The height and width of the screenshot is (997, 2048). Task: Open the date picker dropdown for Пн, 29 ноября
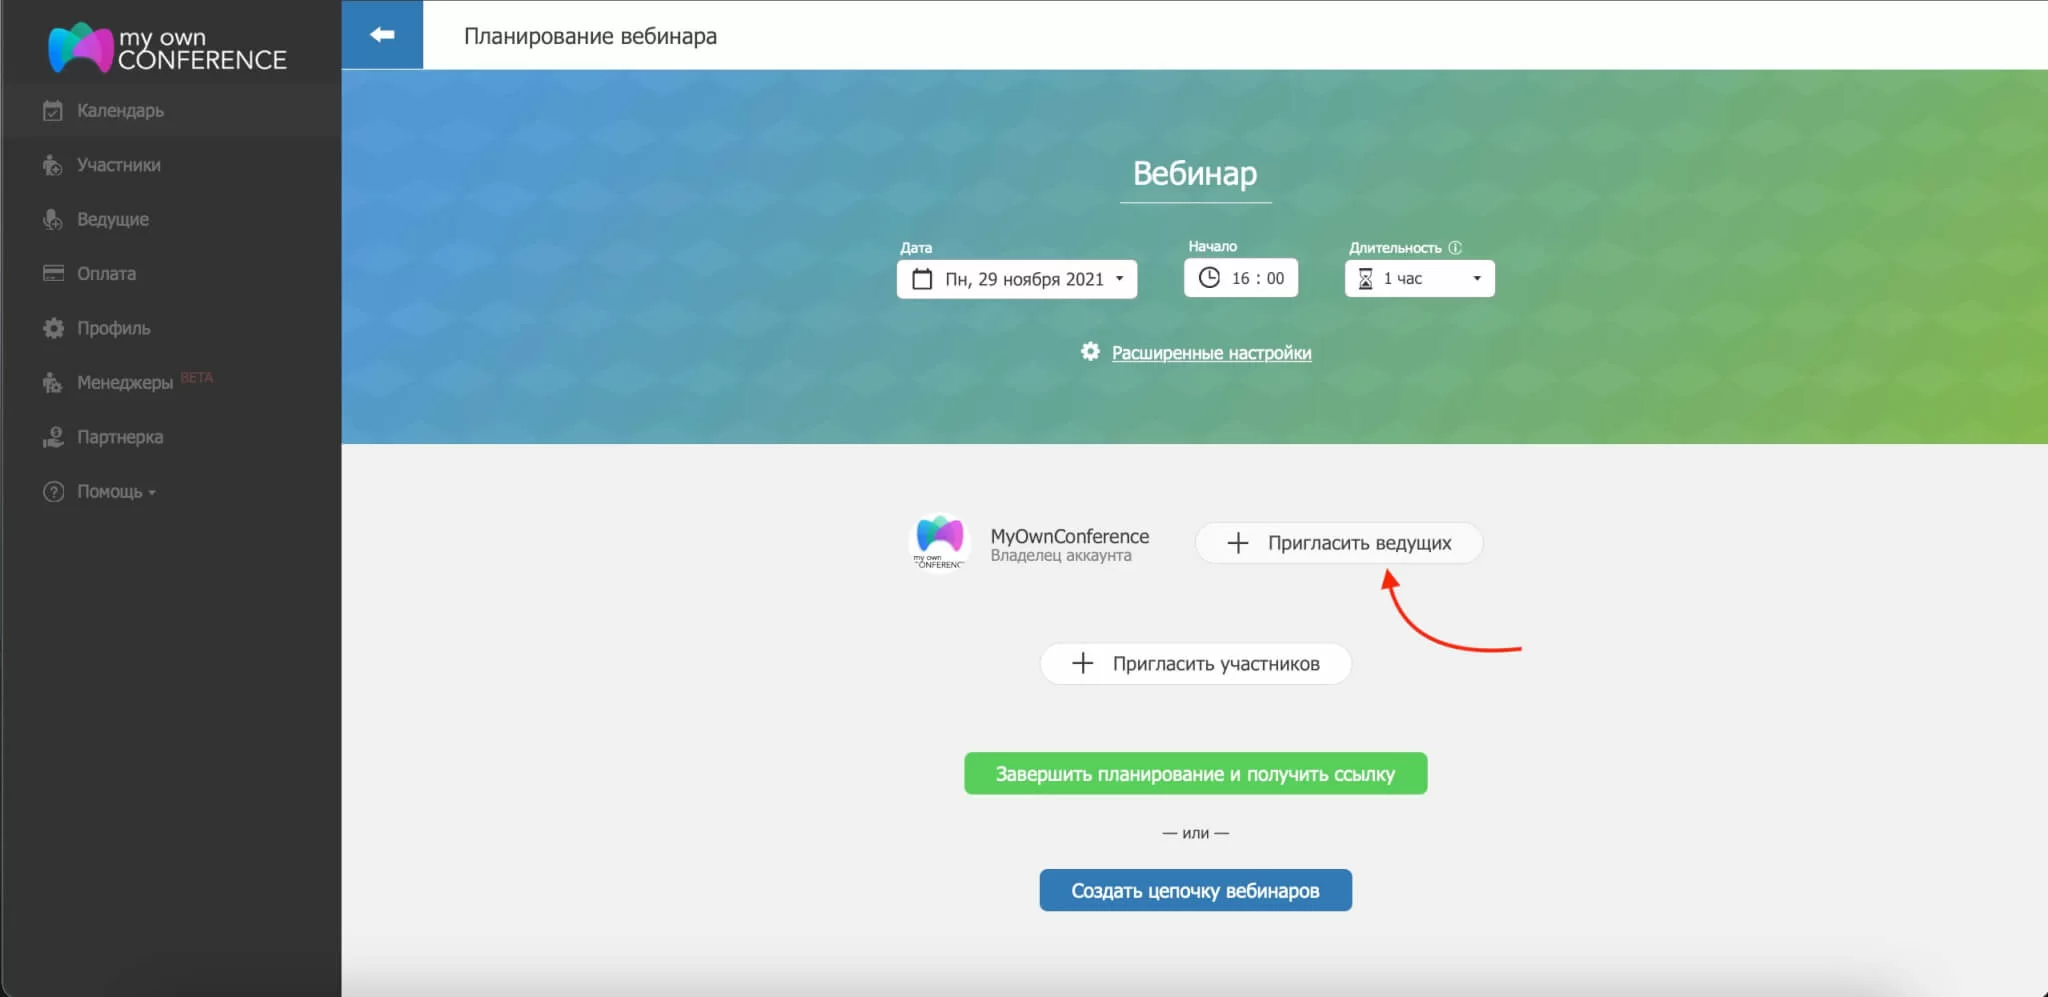1120,279
